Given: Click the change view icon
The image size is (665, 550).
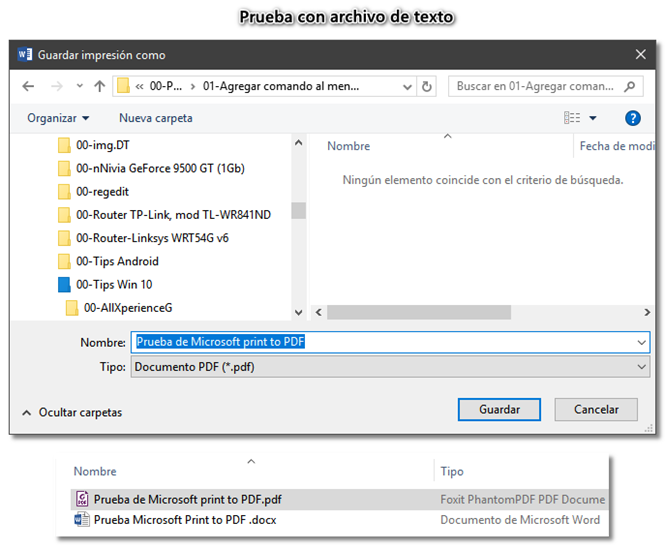Looking at the screenshot, I should 572,117.
